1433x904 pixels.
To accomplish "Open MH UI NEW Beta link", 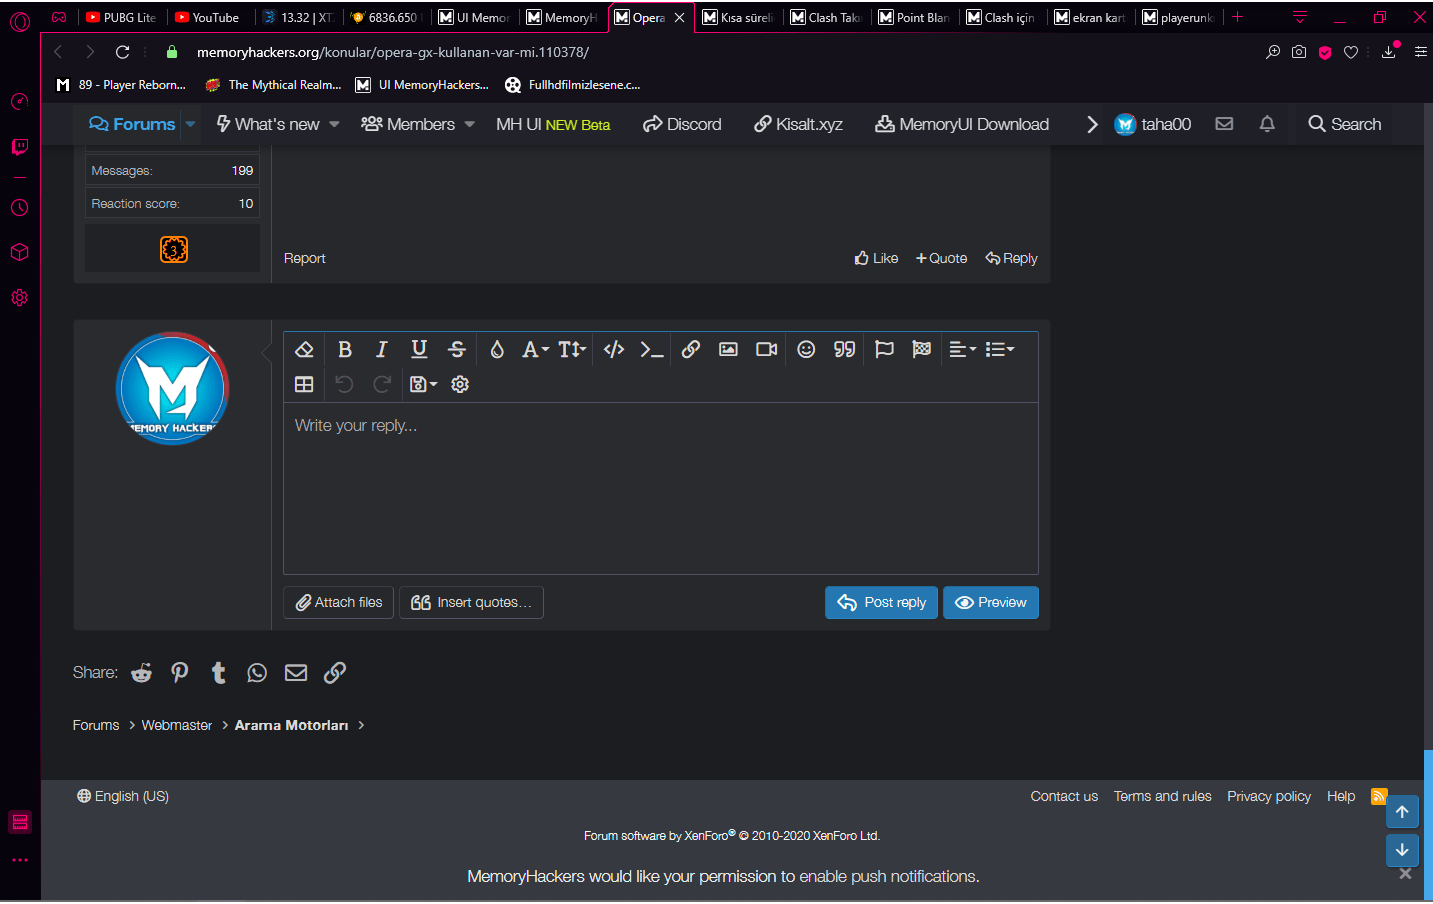I will [553, 125].
